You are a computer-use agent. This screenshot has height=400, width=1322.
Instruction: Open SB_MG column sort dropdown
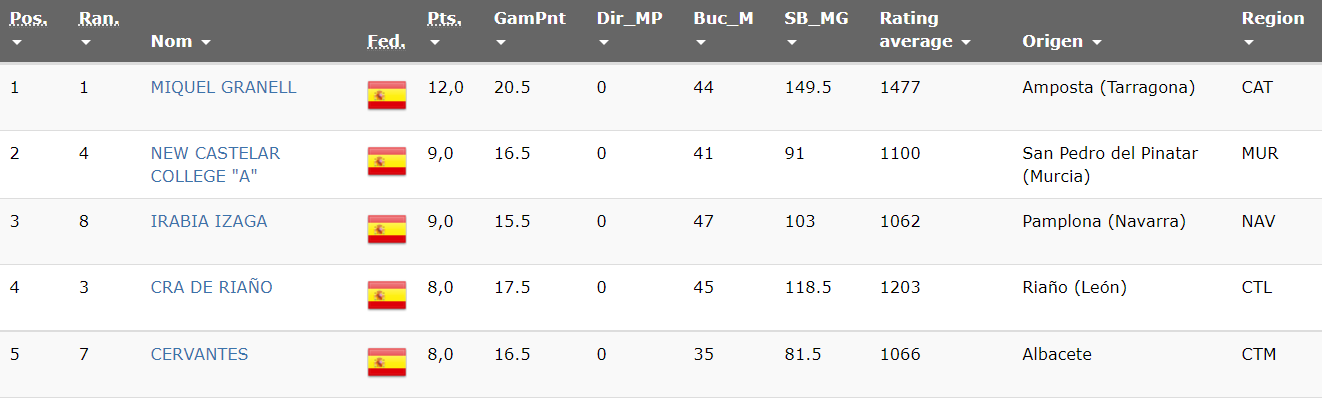coord(792,43)
